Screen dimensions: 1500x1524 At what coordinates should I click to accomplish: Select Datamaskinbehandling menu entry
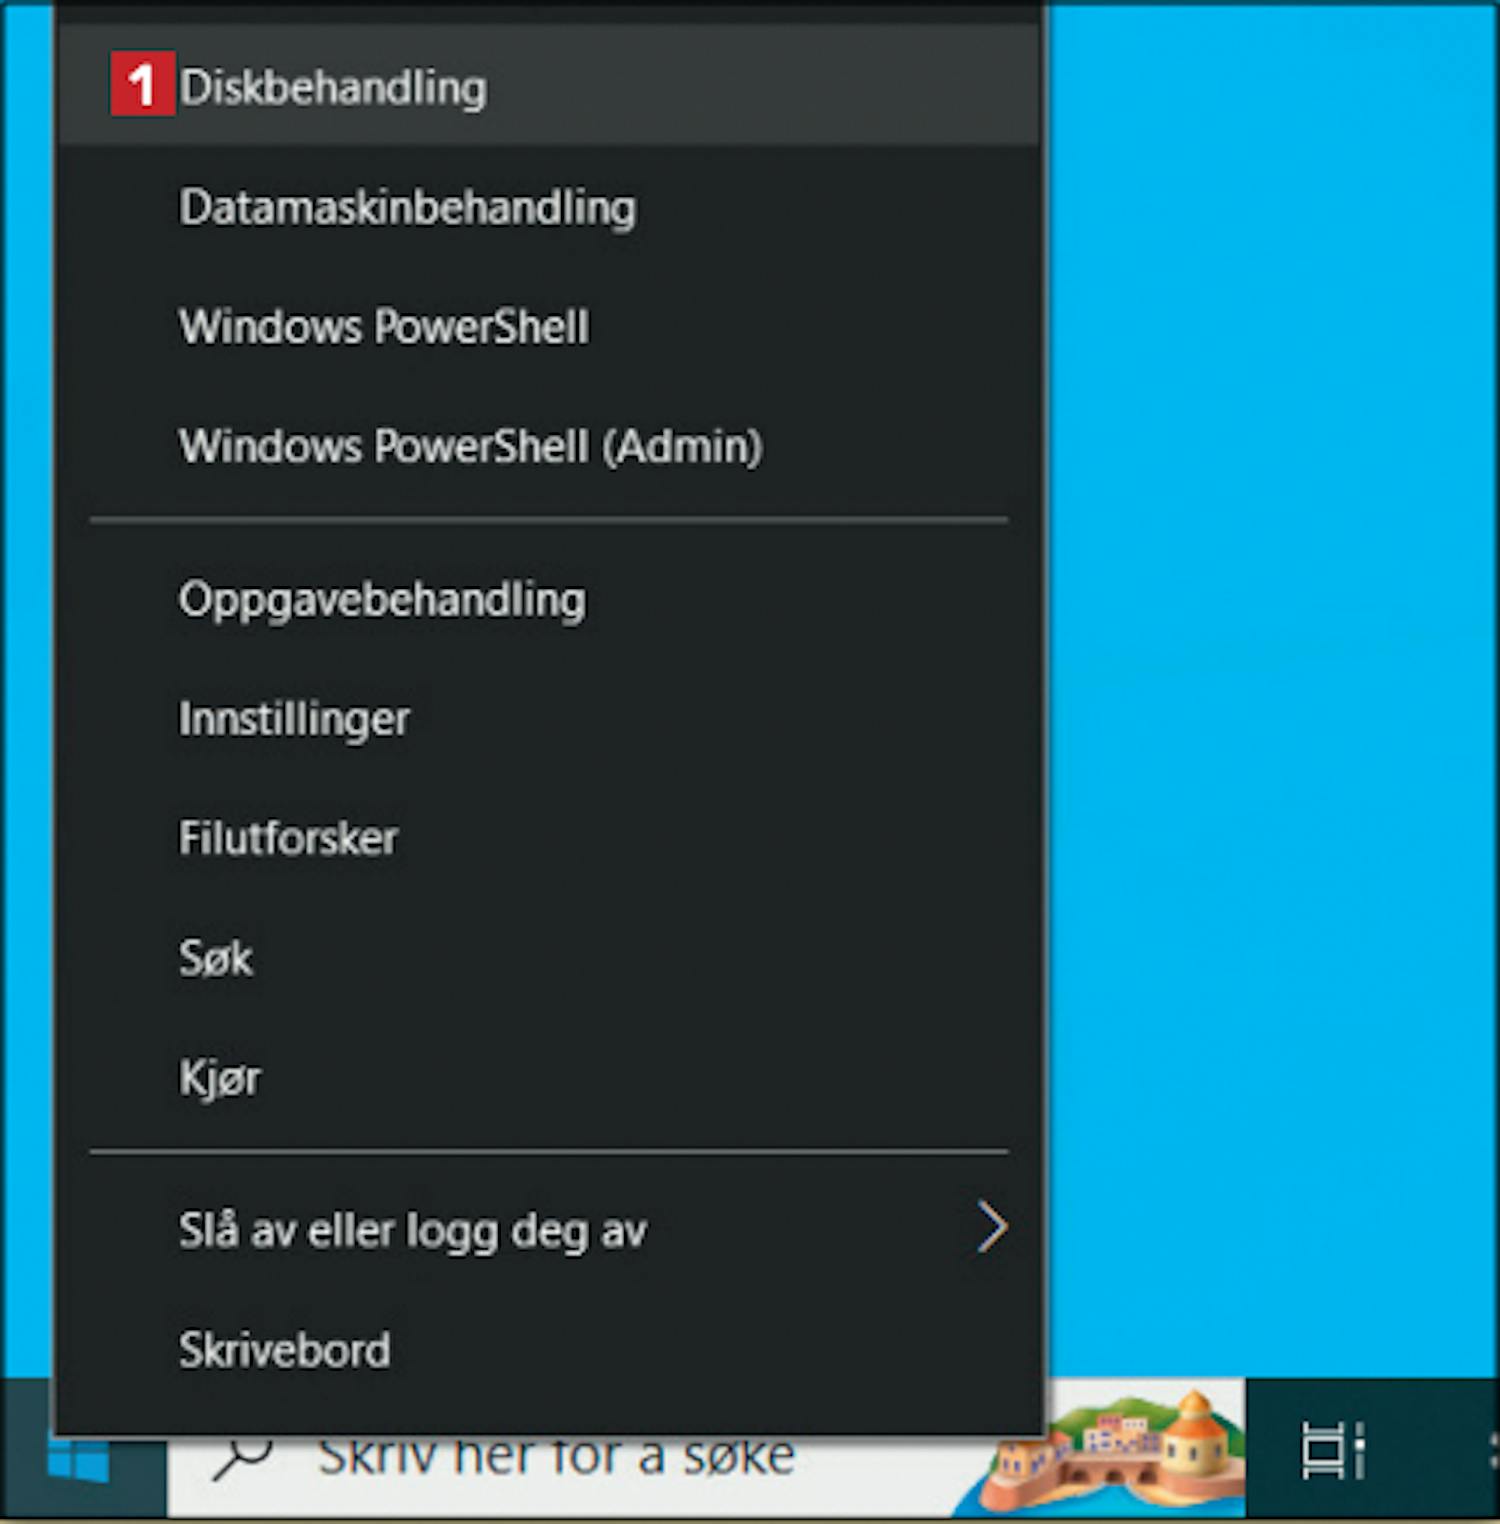(x=549, y=207)
